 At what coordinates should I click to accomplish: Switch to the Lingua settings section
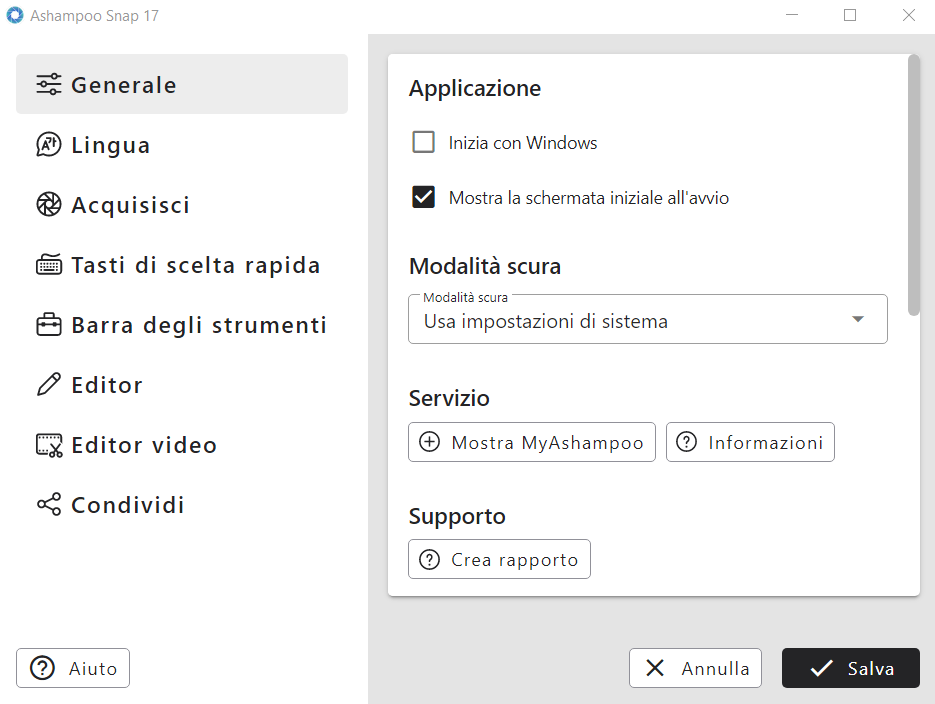click(x=182, y=145)
